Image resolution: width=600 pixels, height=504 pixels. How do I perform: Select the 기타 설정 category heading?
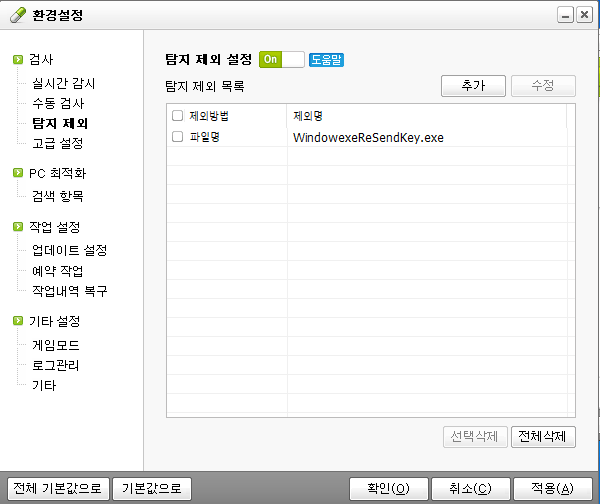click(55, 321)
